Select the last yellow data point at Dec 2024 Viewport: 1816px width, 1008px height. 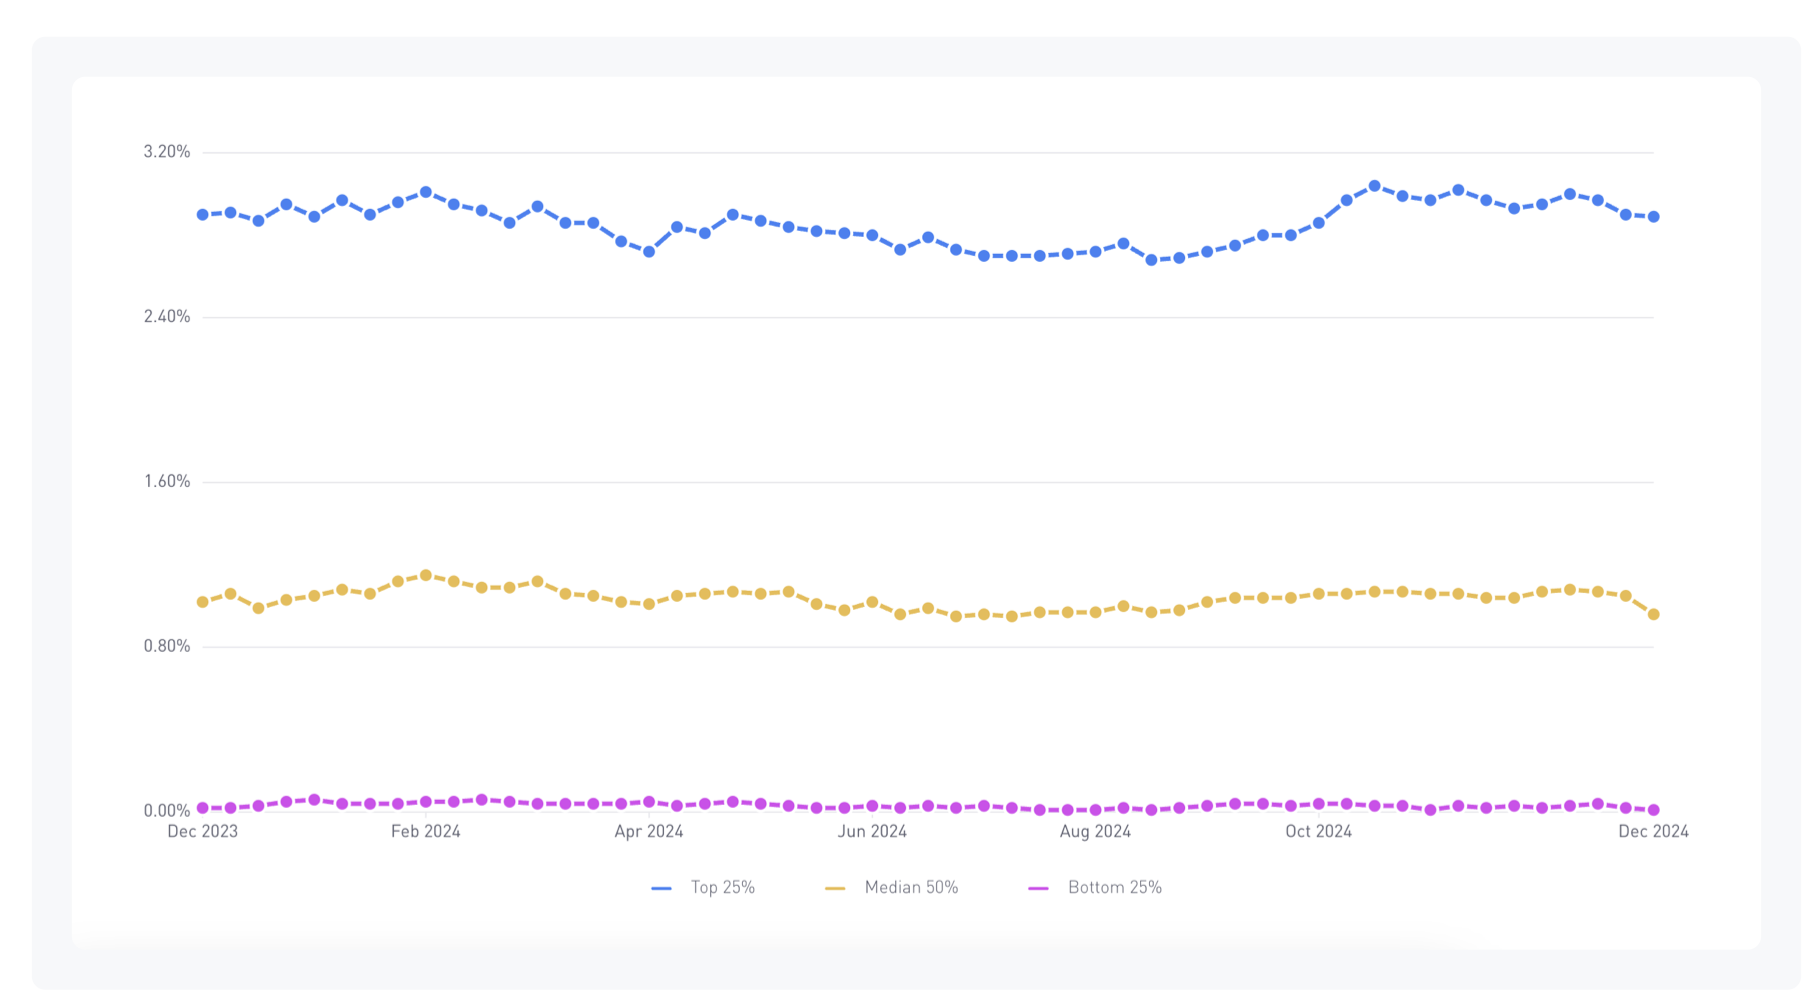[1653, 615]
